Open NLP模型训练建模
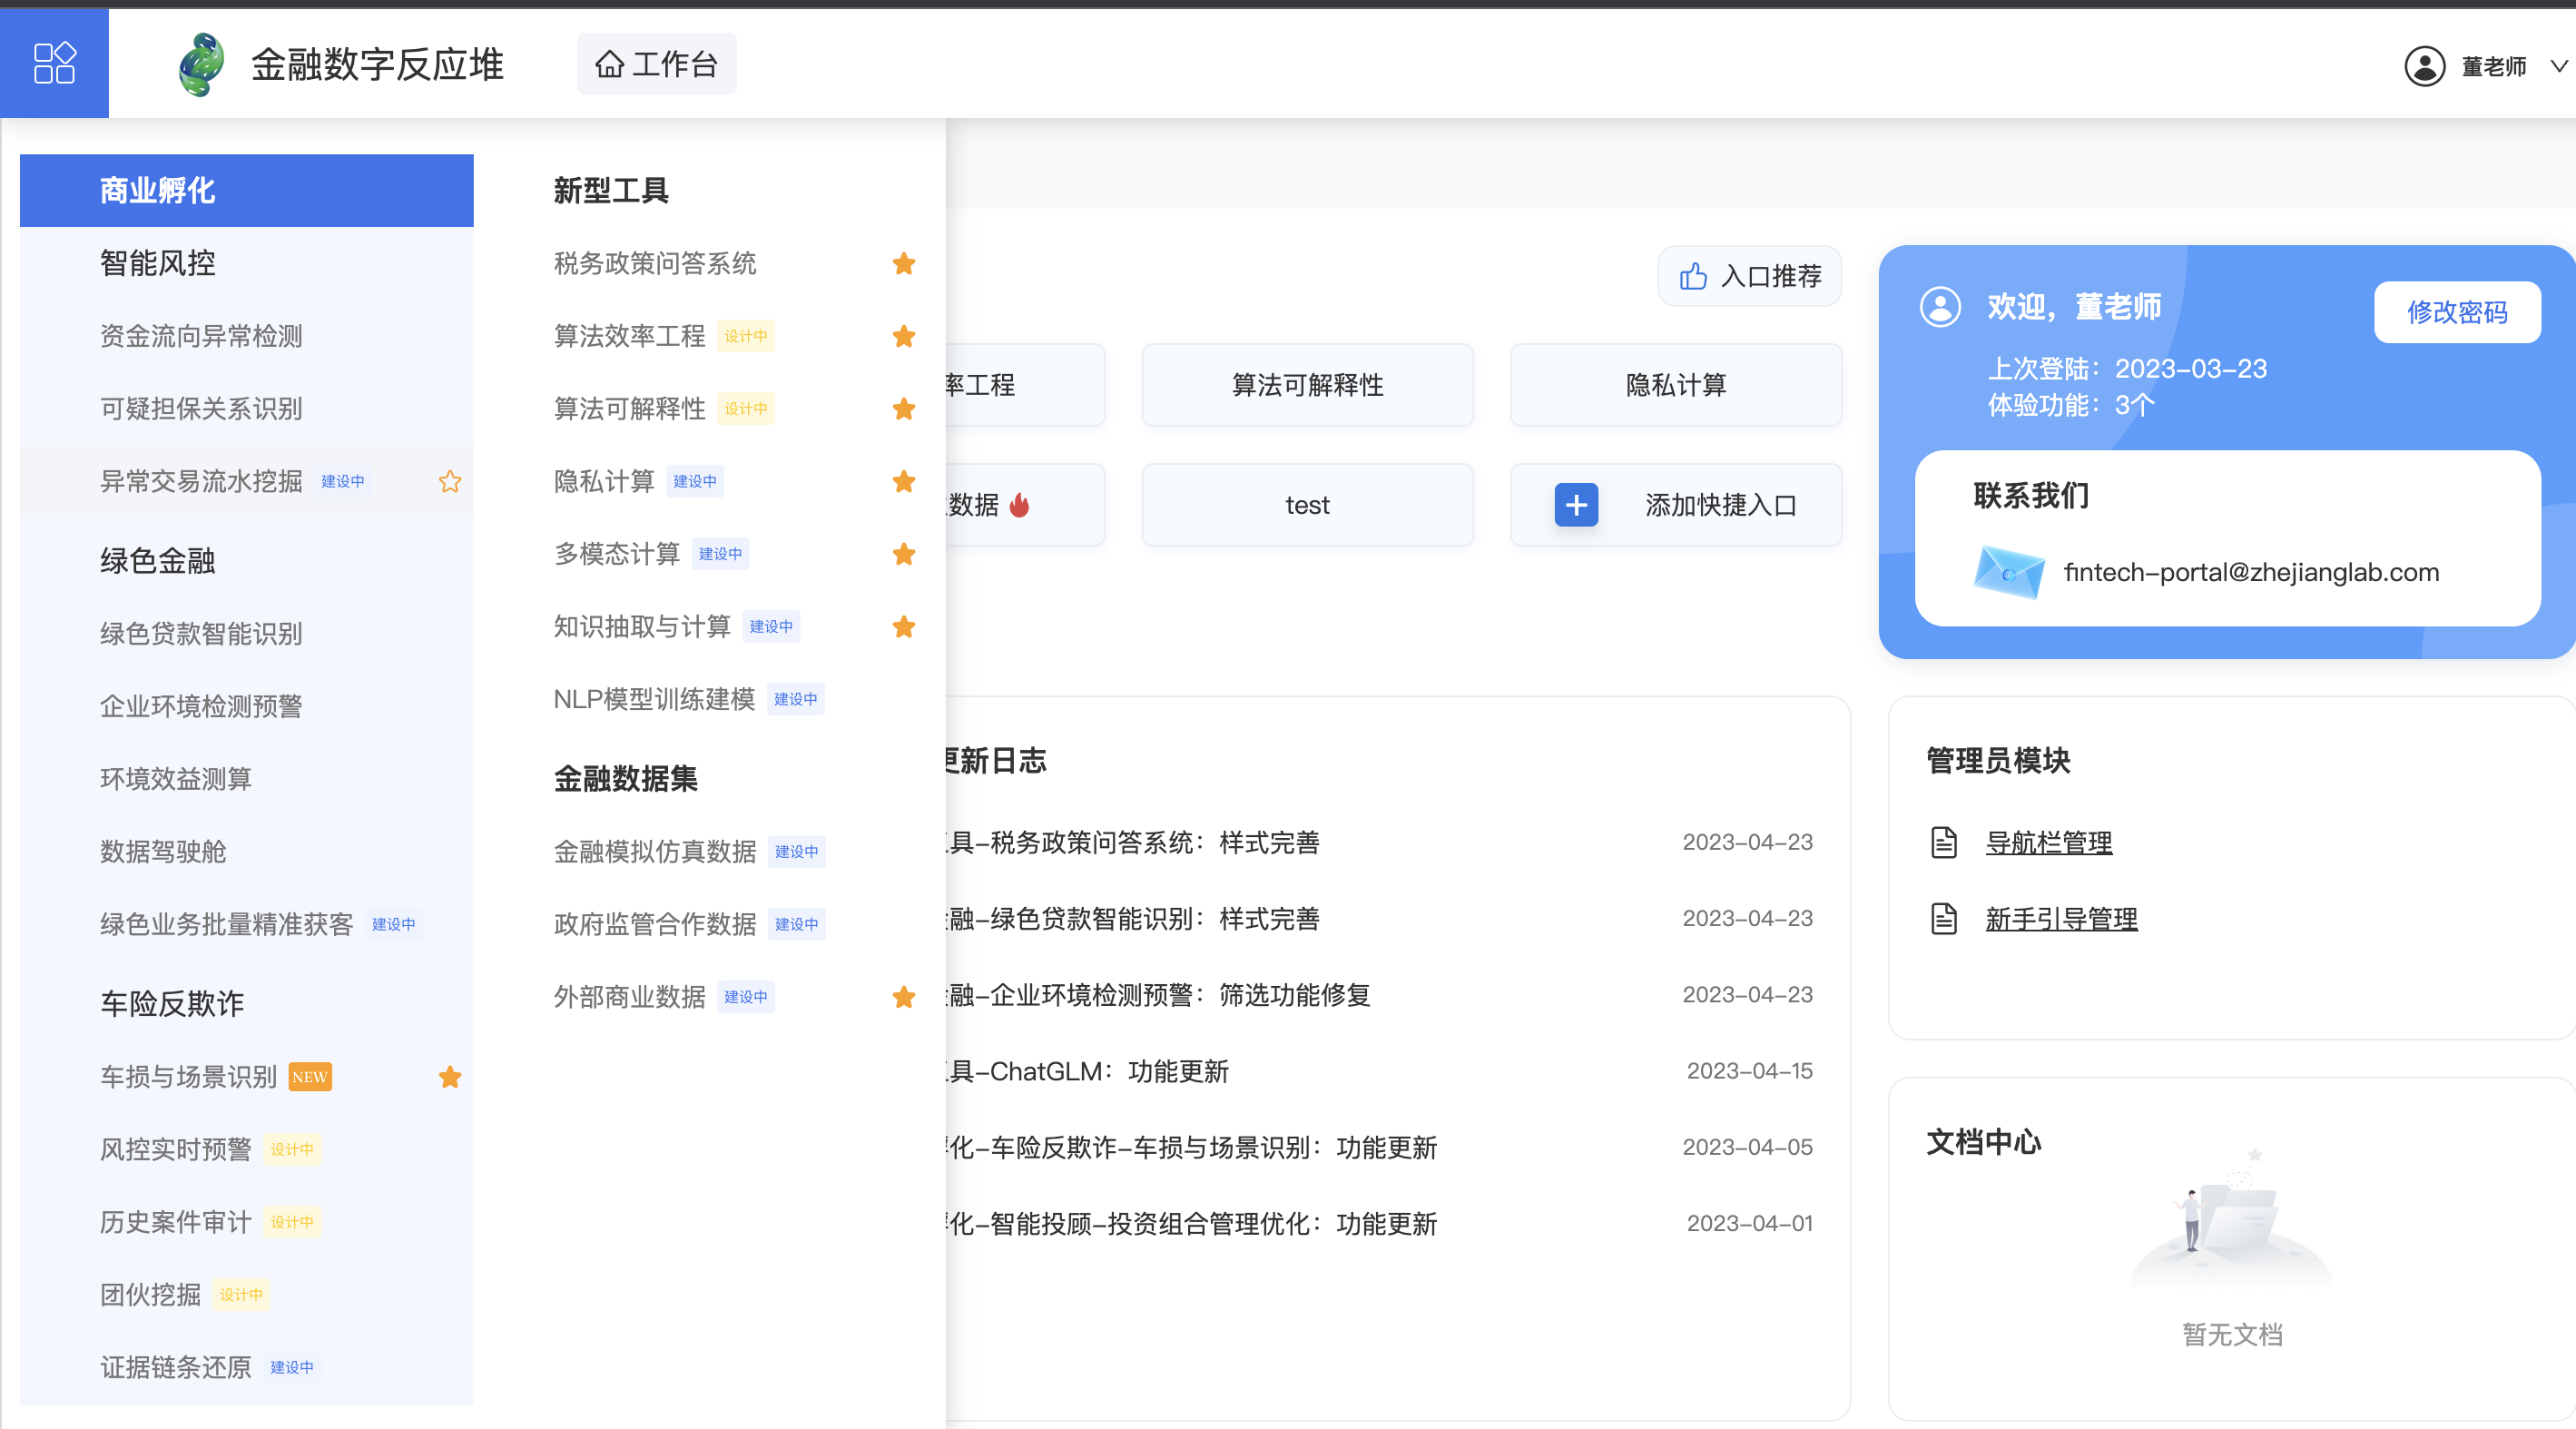The height and width of the screenshot is (1429, 2576). [655, 698]
